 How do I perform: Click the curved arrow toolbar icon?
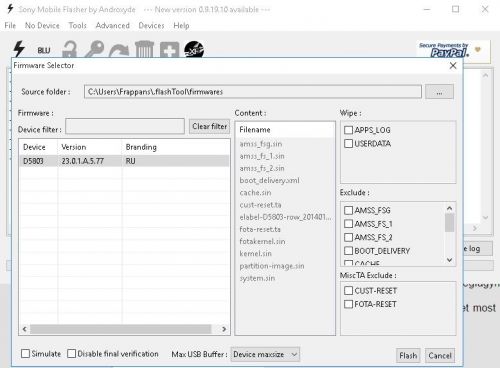click(x=119, y=51)
